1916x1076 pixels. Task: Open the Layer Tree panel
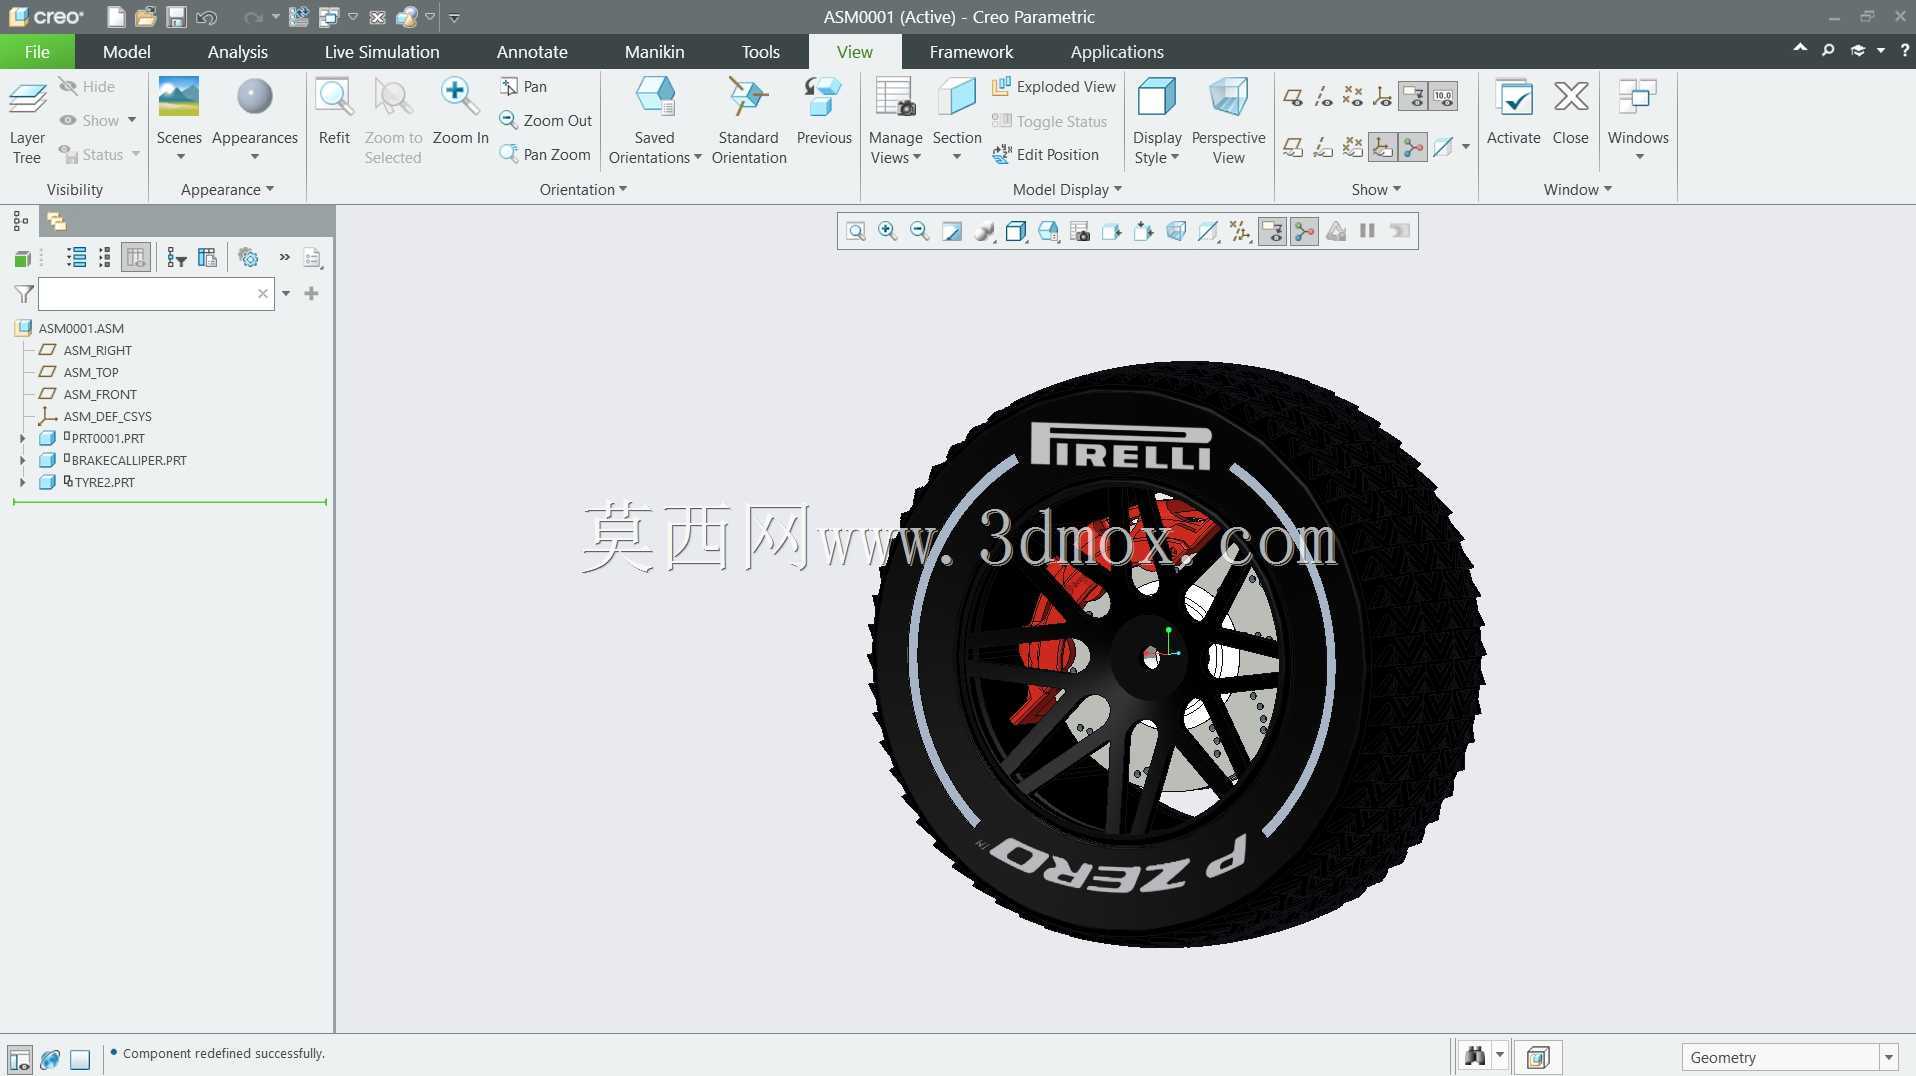point(27,121)
